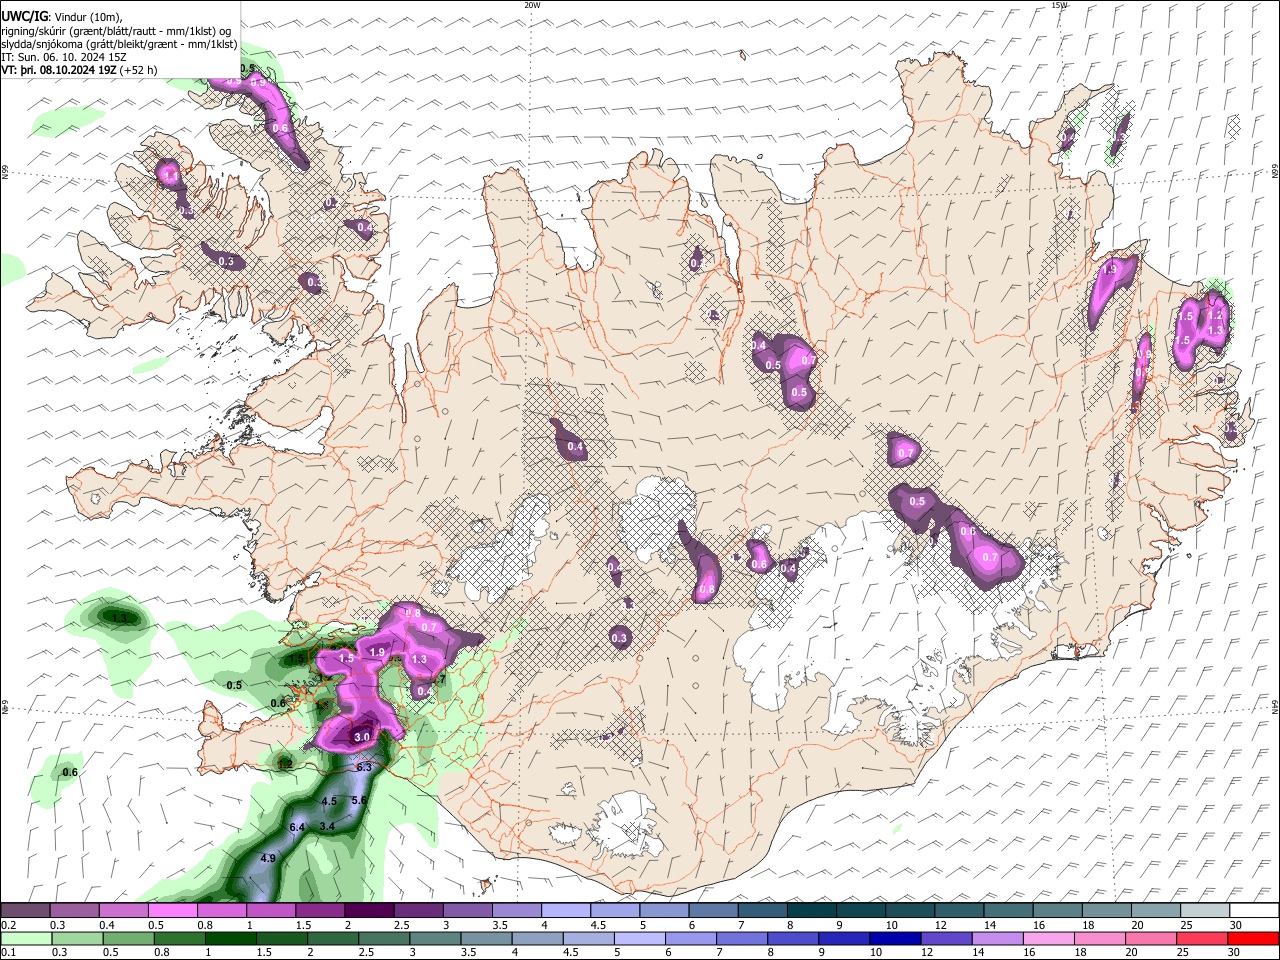The height and width of the screenshot is (960, 1280).
Task: Click the red swatch ending the lower legend row
Action: pyautogui.click(x=1252, y=938)
